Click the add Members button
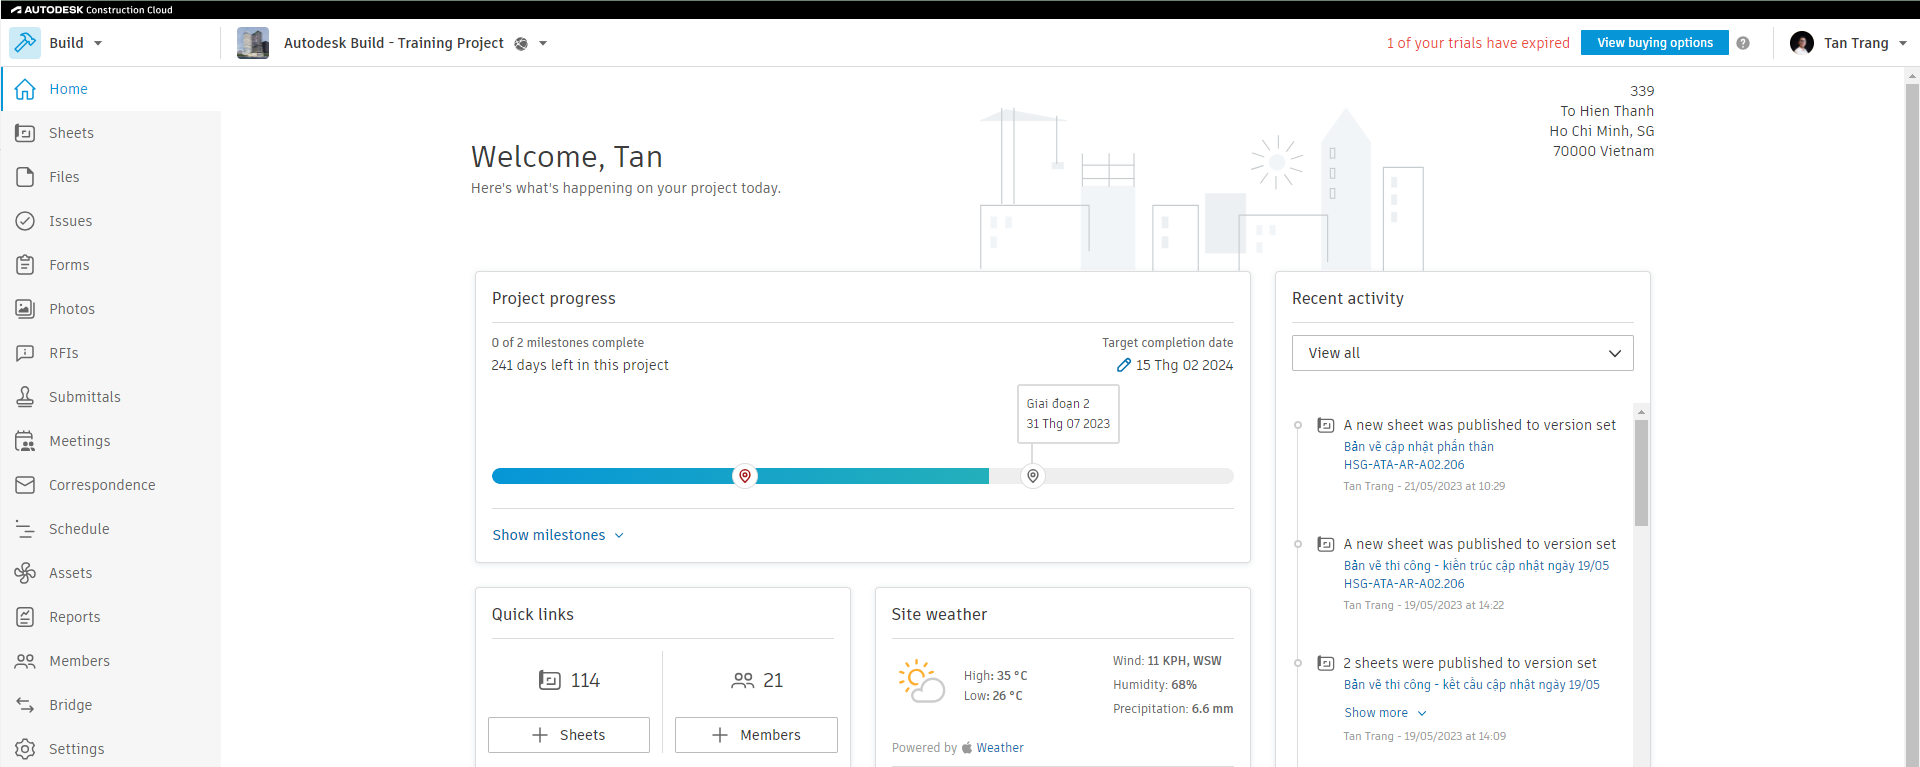This screenshot has width=1920, height=767. point(756,735)
